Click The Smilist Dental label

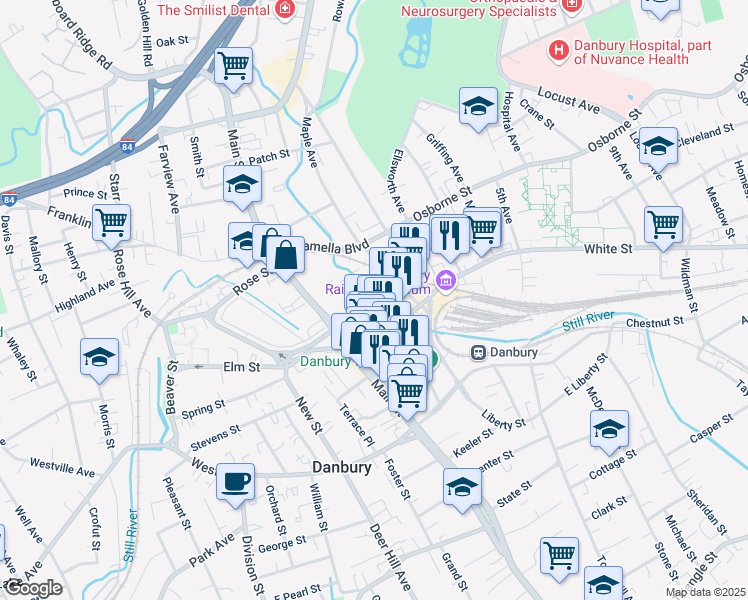[x=213, y=10]
